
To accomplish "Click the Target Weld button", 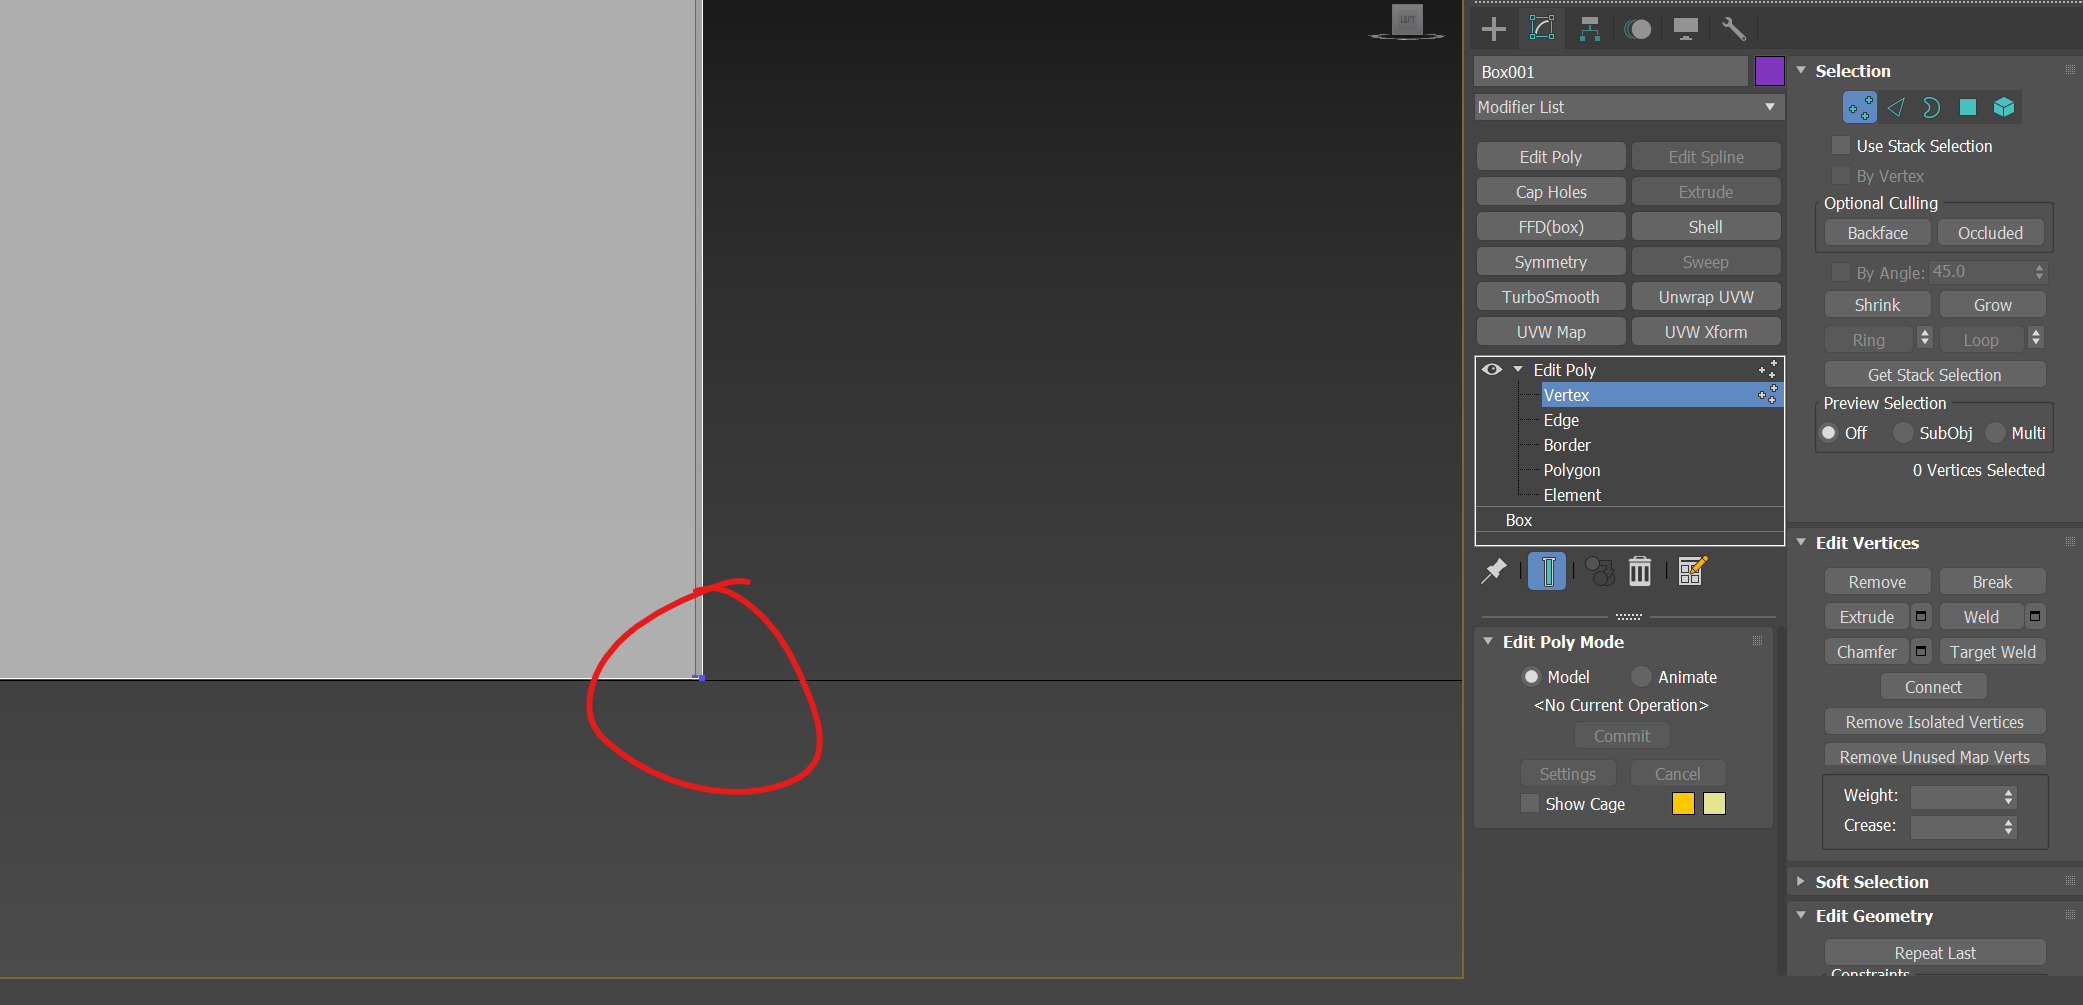I will point(1993,652).
